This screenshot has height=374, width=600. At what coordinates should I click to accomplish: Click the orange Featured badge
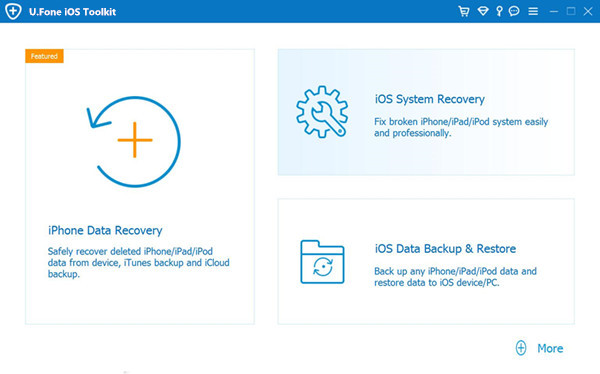44,56
